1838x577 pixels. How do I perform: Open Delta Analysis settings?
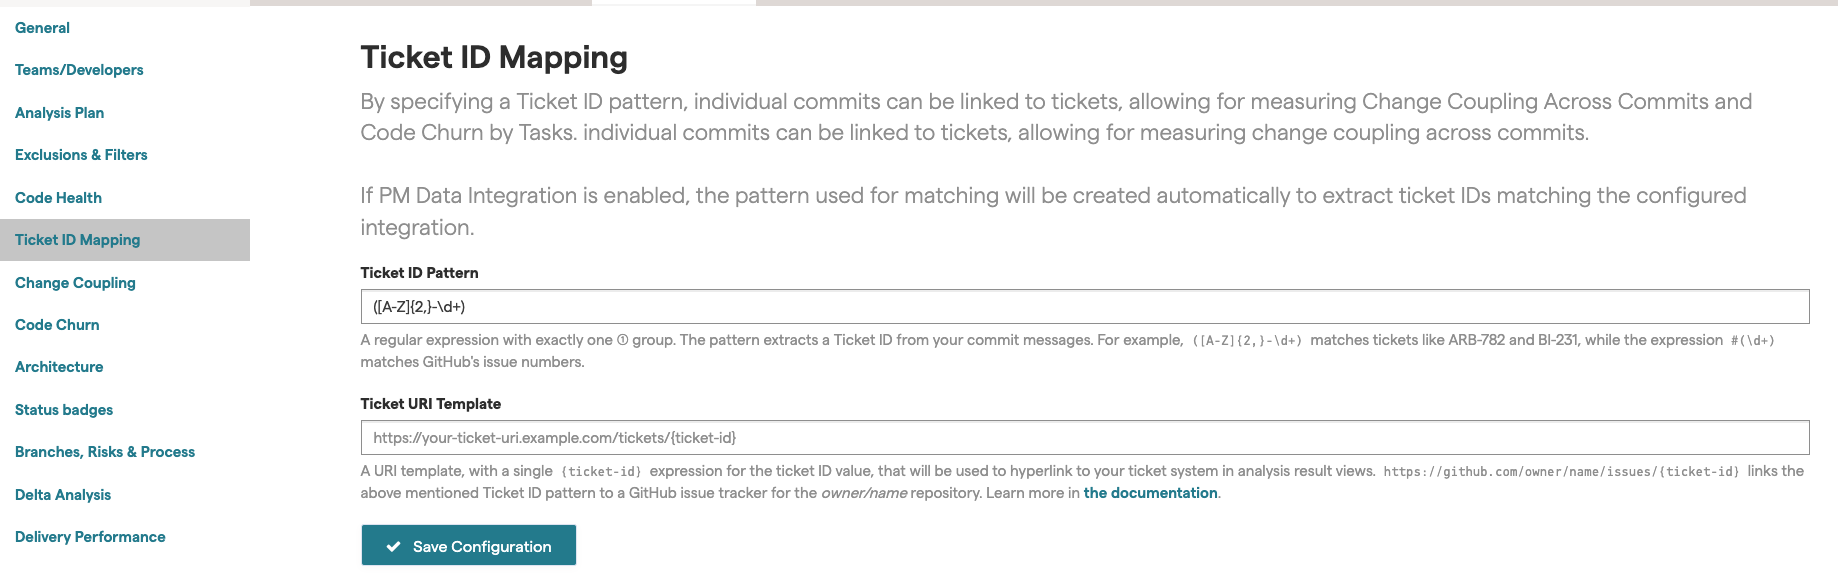(63, 495)
